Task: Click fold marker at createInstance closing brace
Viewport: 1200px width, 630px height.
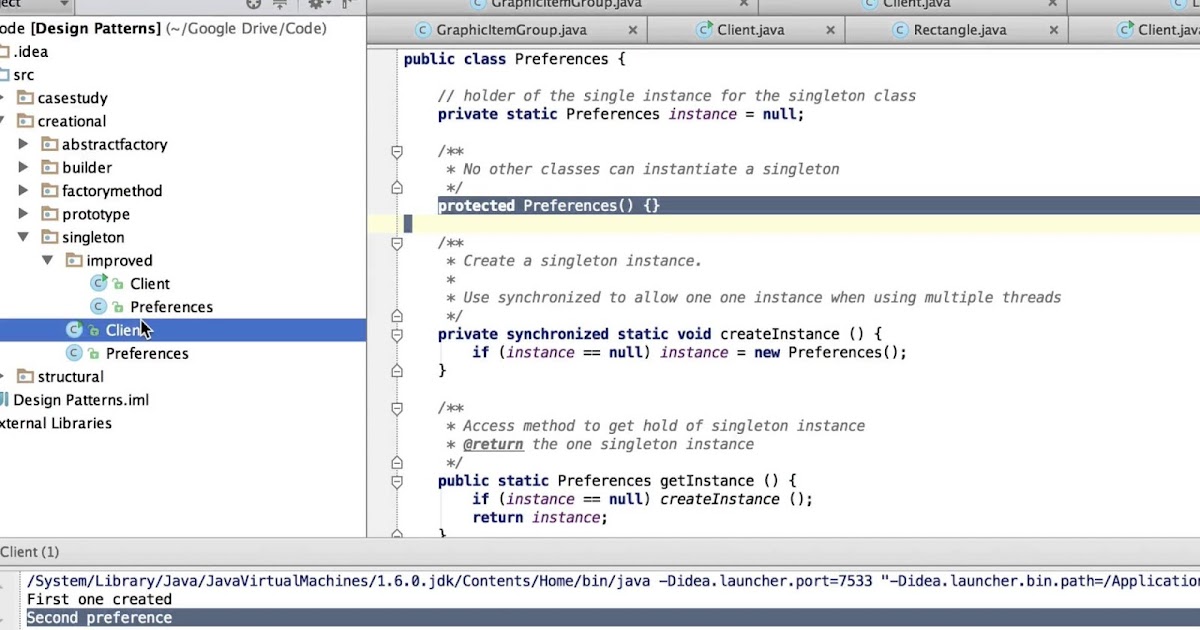Action: (x=397, y=371)
